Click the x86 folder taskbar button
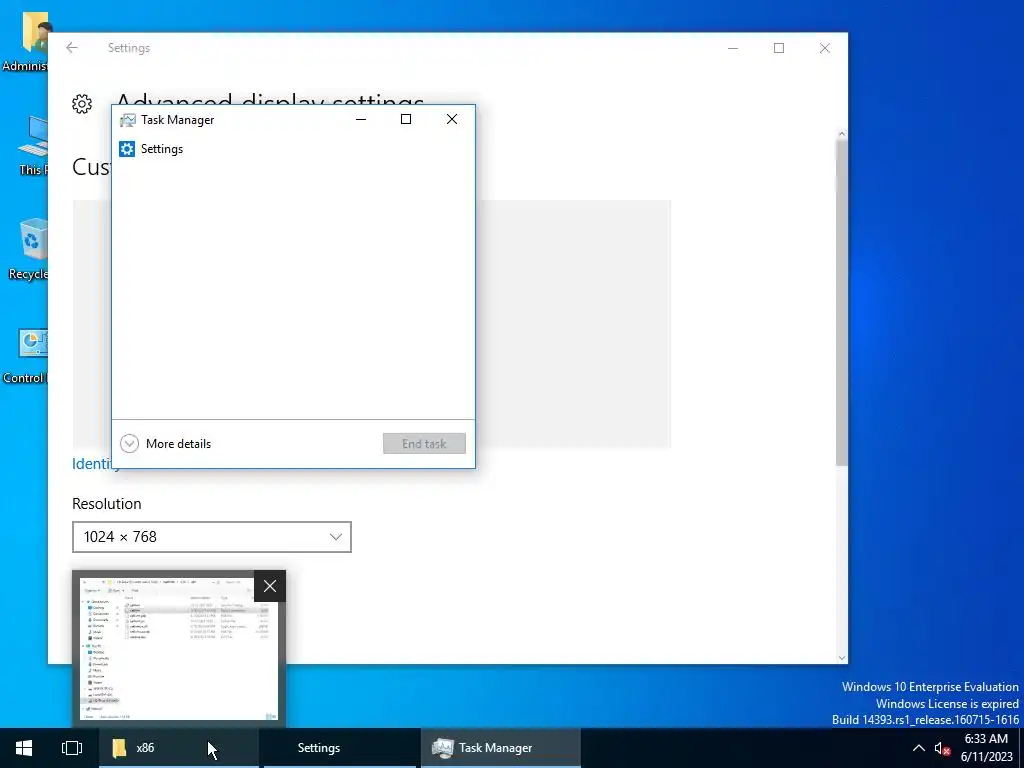This screenshot has height=768, width=1024. click(x=178, y=748)
